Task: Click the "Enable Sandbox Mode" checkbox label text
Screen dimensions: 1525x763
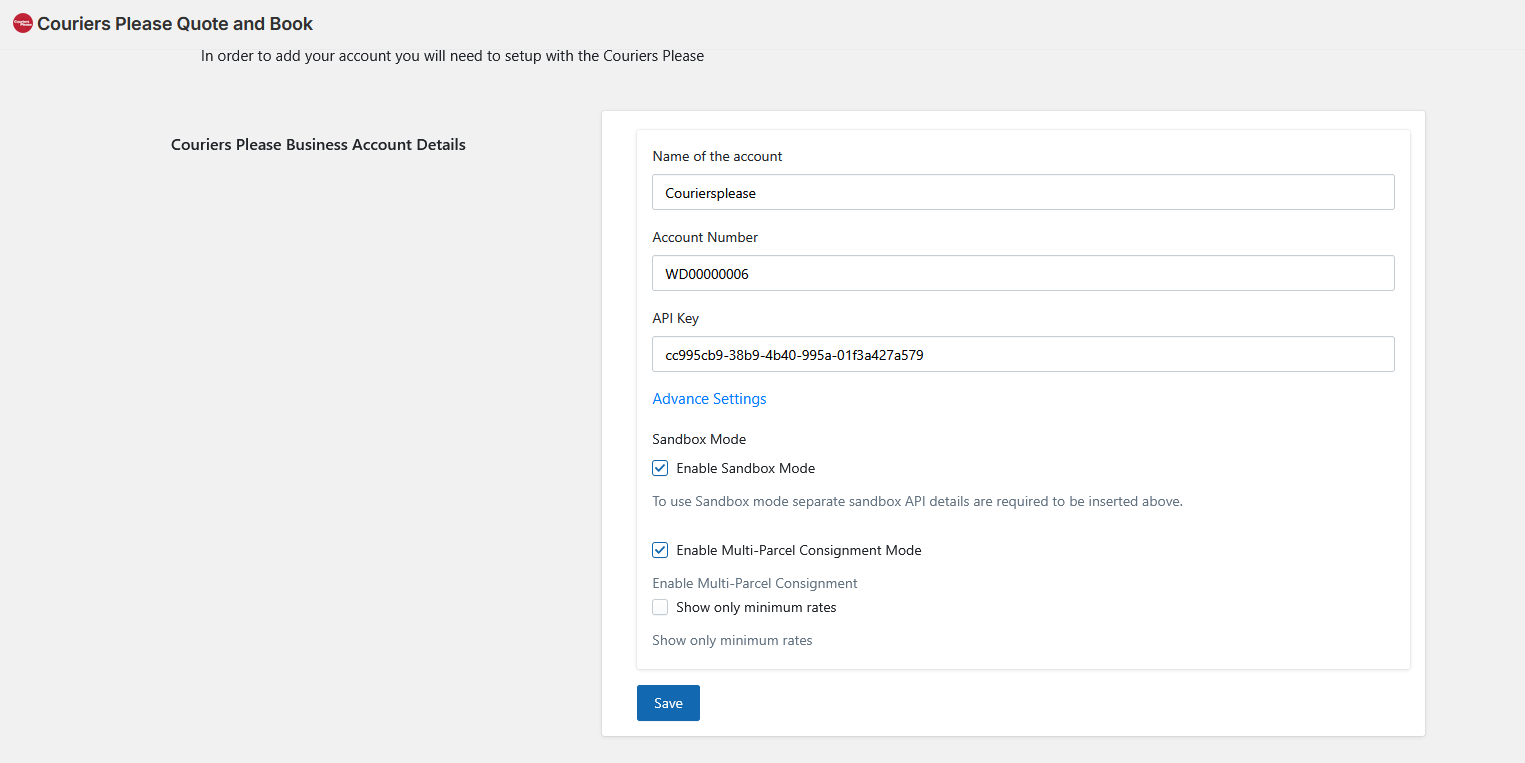Action: pos(745,468)
